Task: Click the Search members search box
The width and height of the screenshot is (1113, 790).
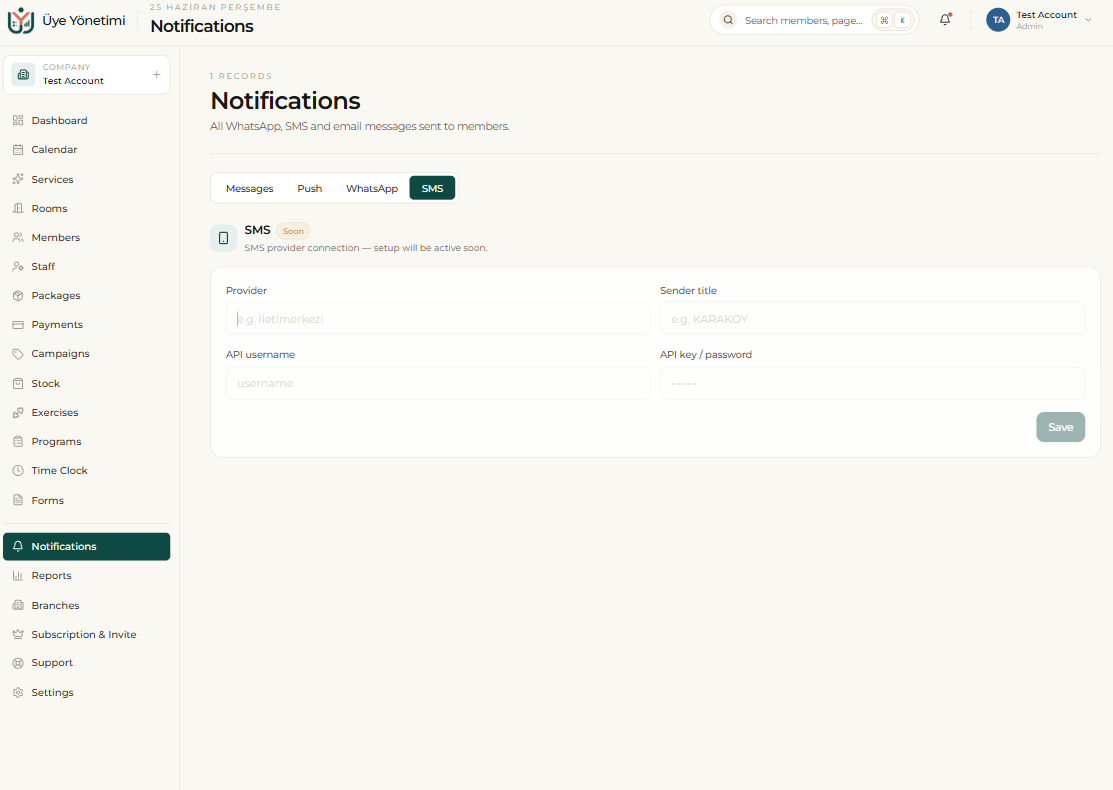Action: click(x=814, y=20)
